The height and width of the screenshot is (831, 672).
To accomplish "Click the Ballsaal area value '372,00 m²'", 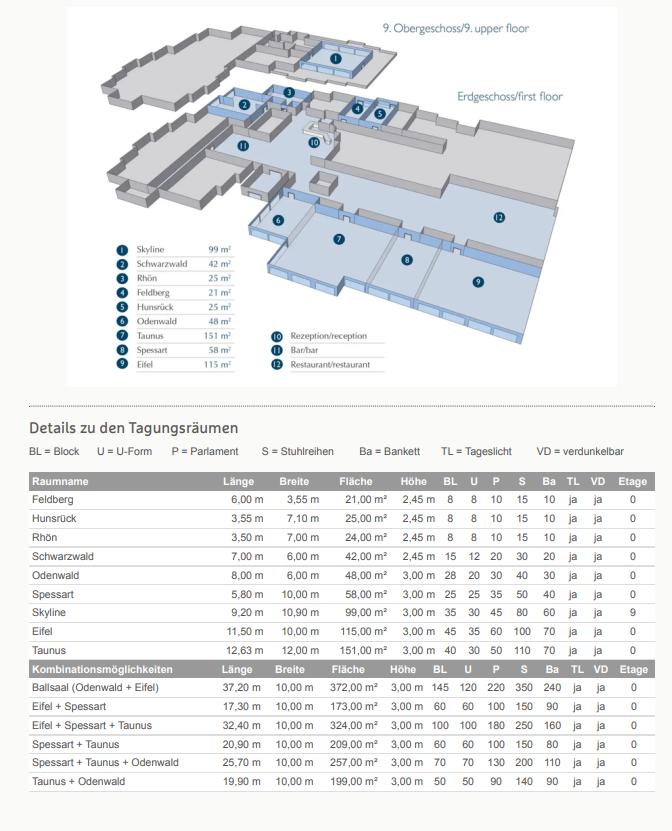I will pos(353,688).
